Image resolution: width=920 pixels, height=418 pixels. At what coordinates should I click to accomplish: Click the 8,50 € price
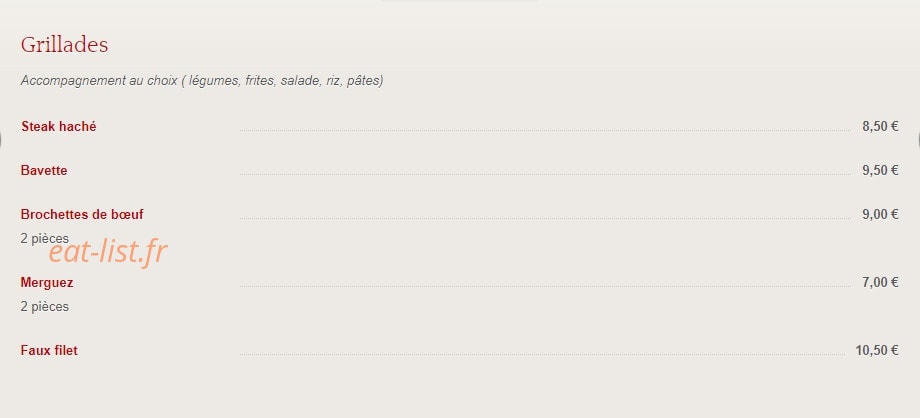[x=880, y=126]
